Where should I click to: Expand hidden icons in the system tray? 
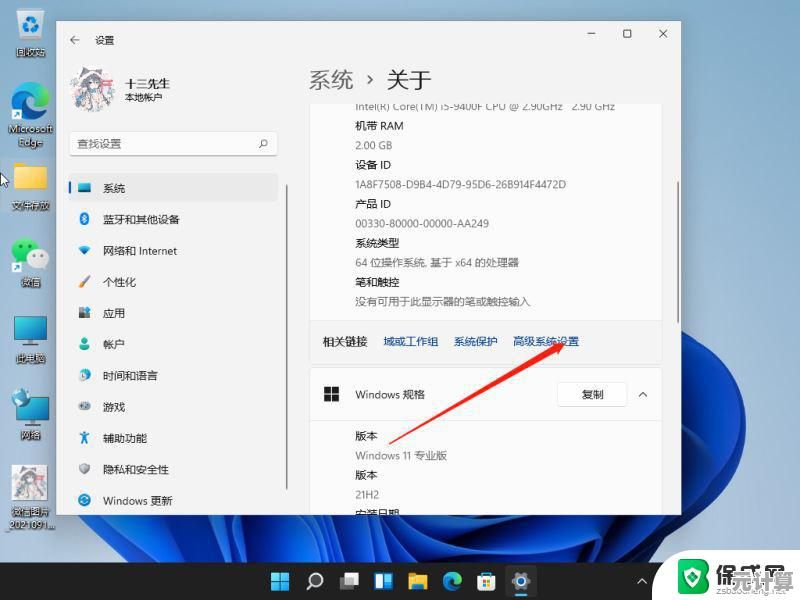(643, 580)
